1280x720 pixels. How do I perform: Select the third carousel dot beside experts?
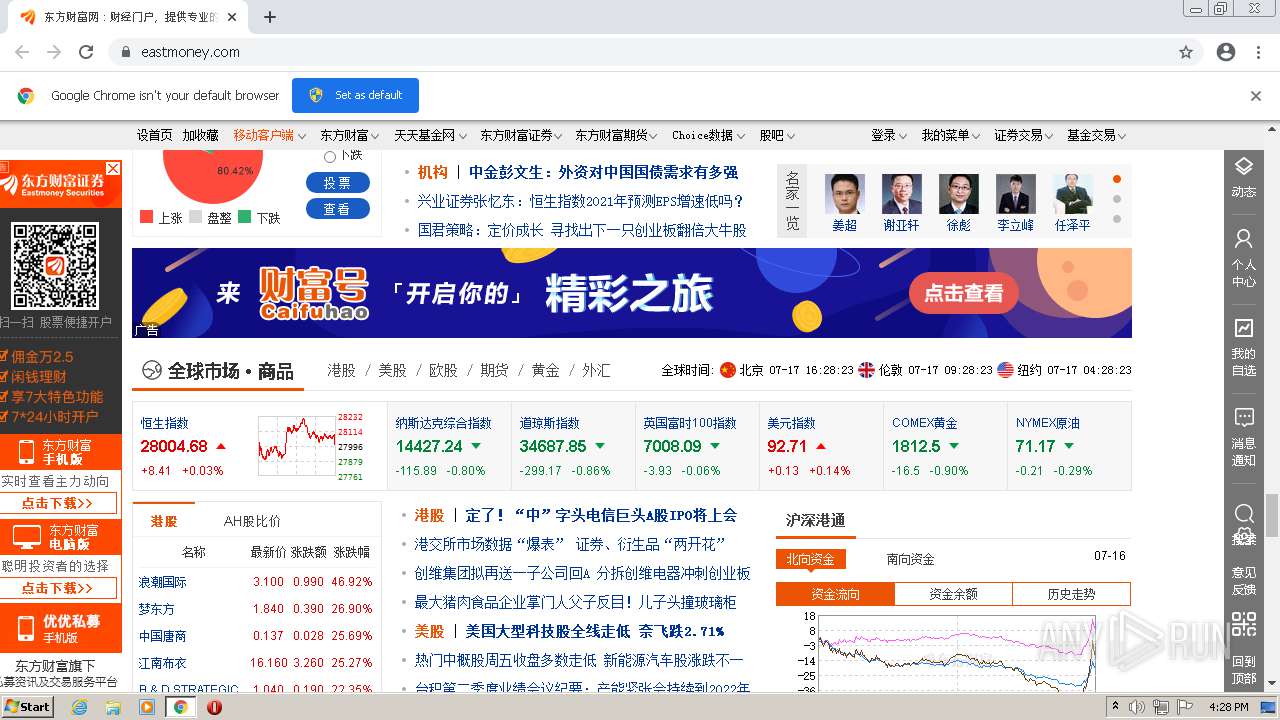point(1117,219)
